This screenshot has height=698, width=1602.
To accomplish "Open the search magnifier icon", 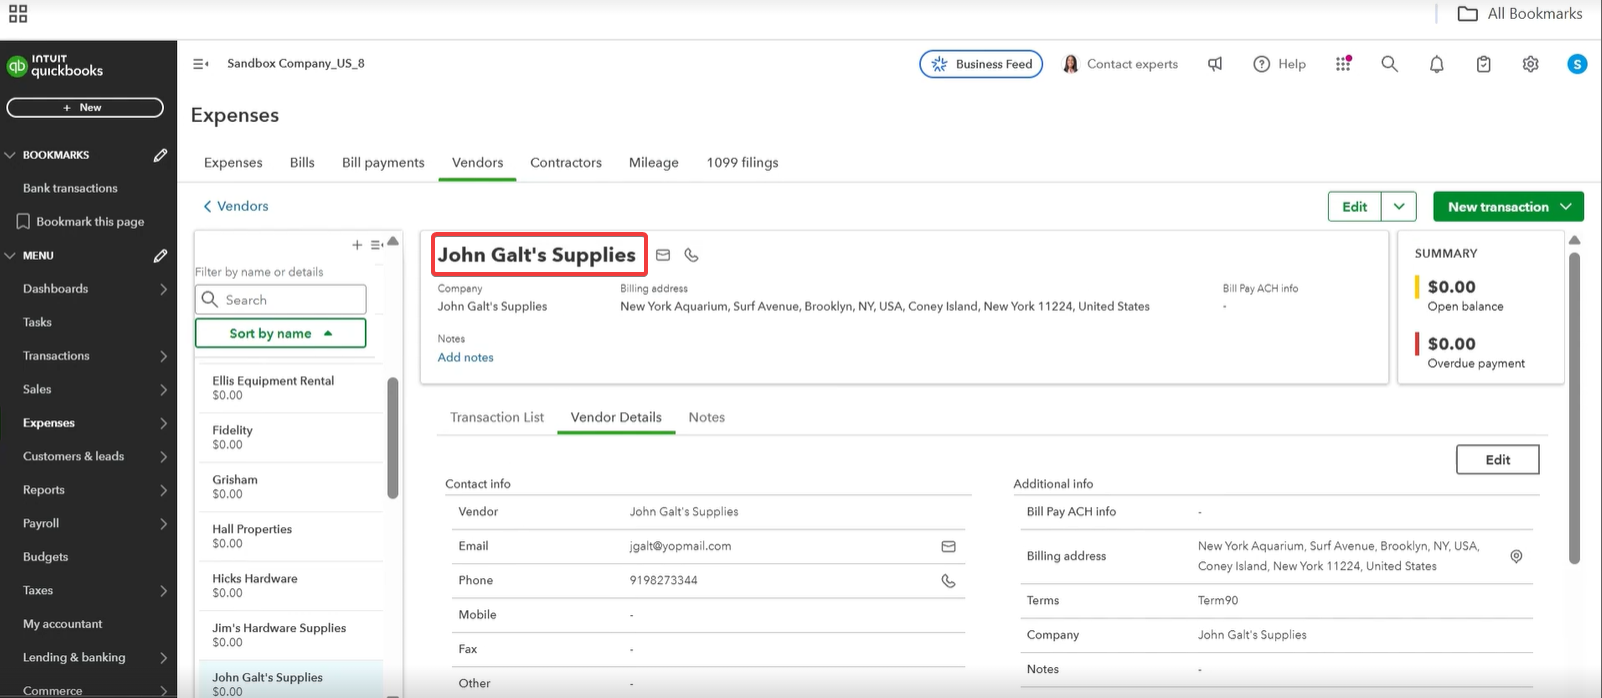I will pyautogui.click(x=1389, y=64).
